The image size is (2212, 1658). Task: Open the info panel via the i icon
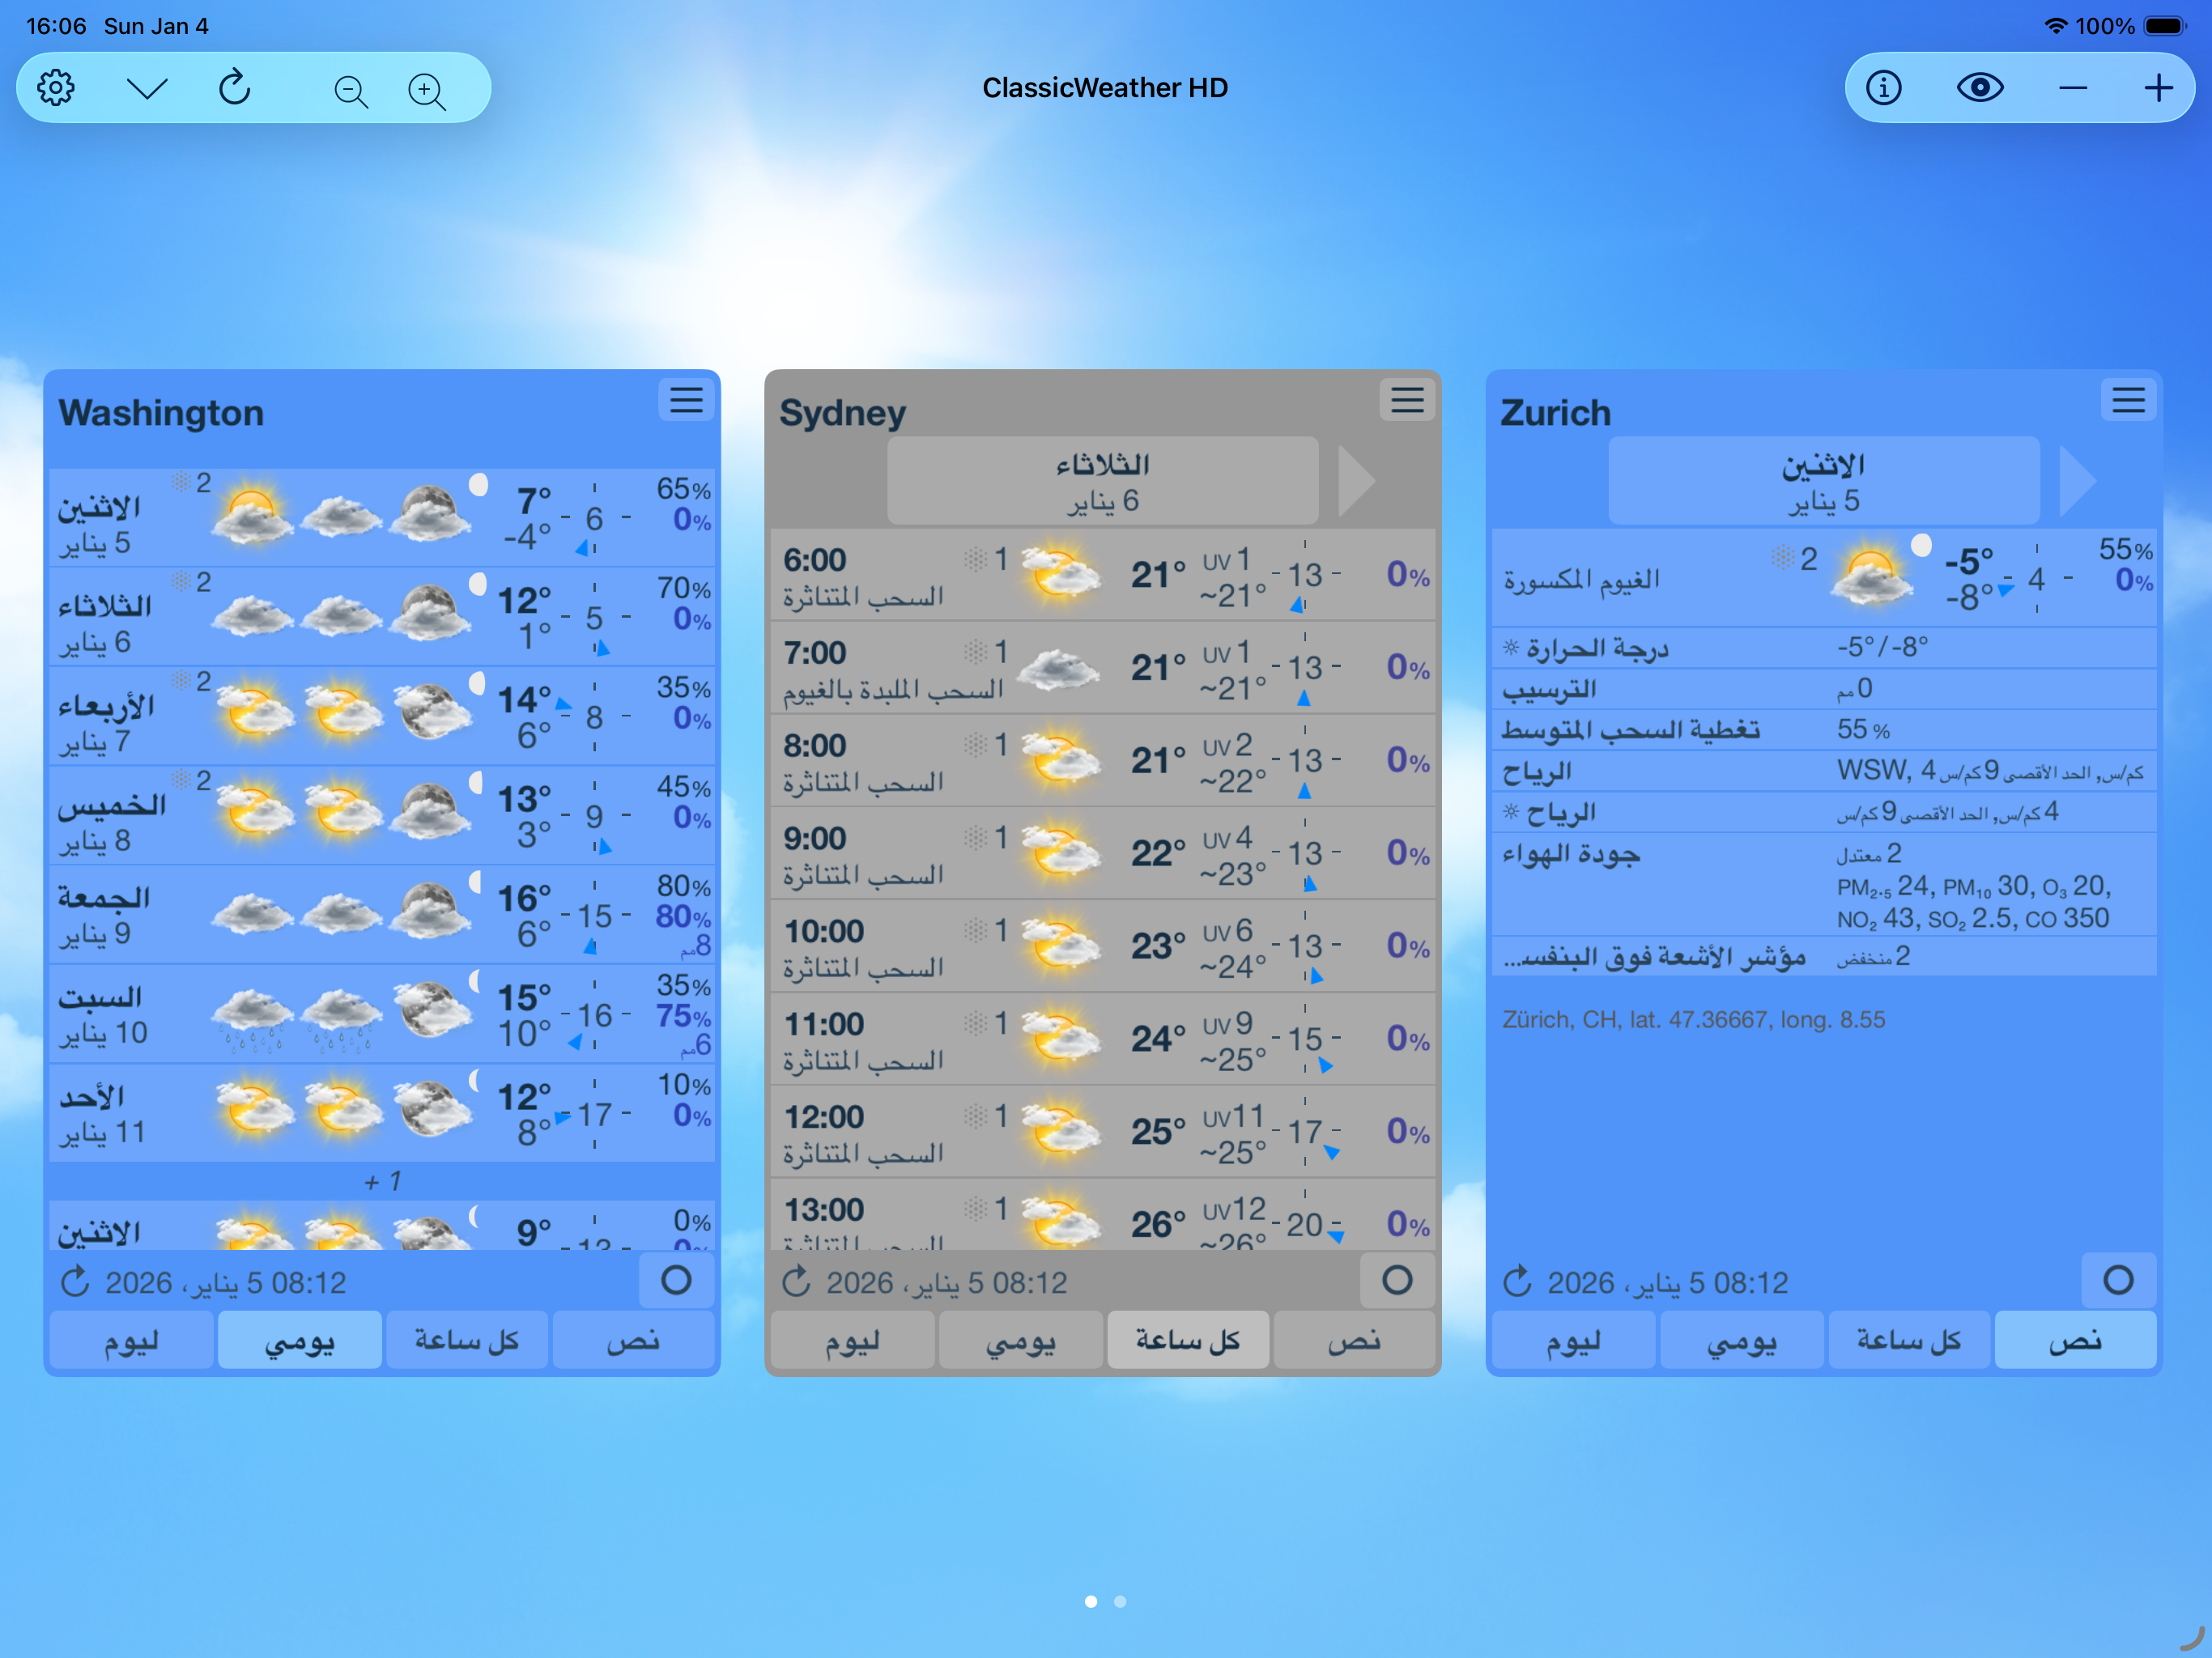pos(1884,87)
